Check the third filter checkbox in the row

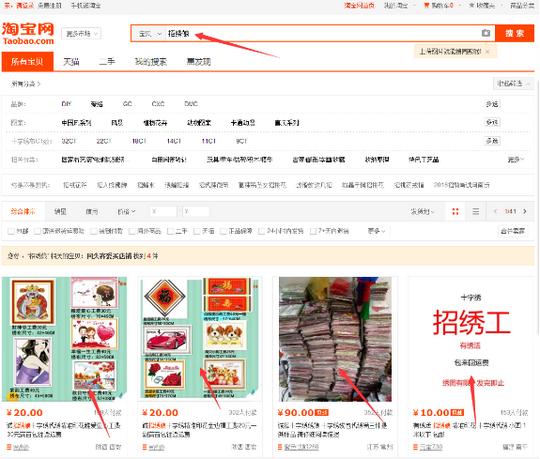(x=93, y=231)
